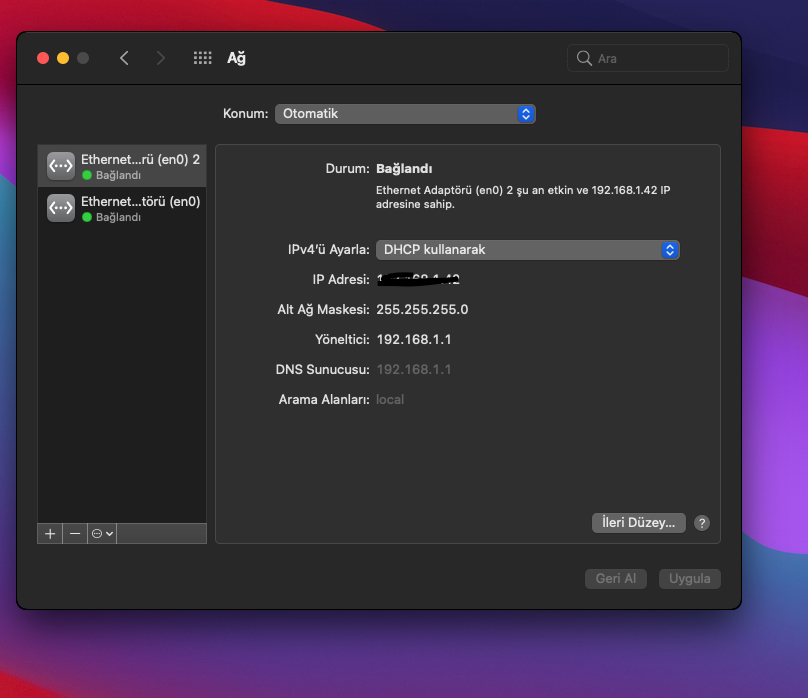Click the back navigation arrow
The image size is (808, 698).
tap(124, 58)
